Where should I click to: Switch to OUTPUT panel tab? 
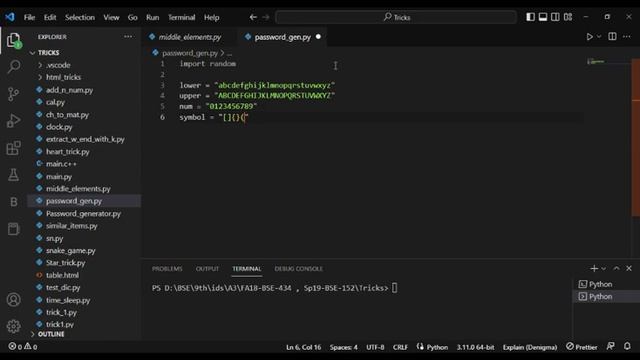(207, 269)
